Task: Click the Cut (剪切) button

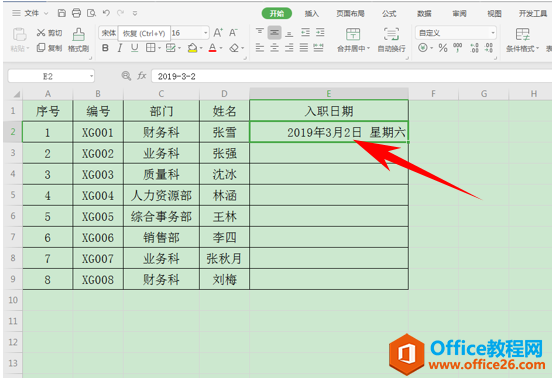Action: [49, 33]
